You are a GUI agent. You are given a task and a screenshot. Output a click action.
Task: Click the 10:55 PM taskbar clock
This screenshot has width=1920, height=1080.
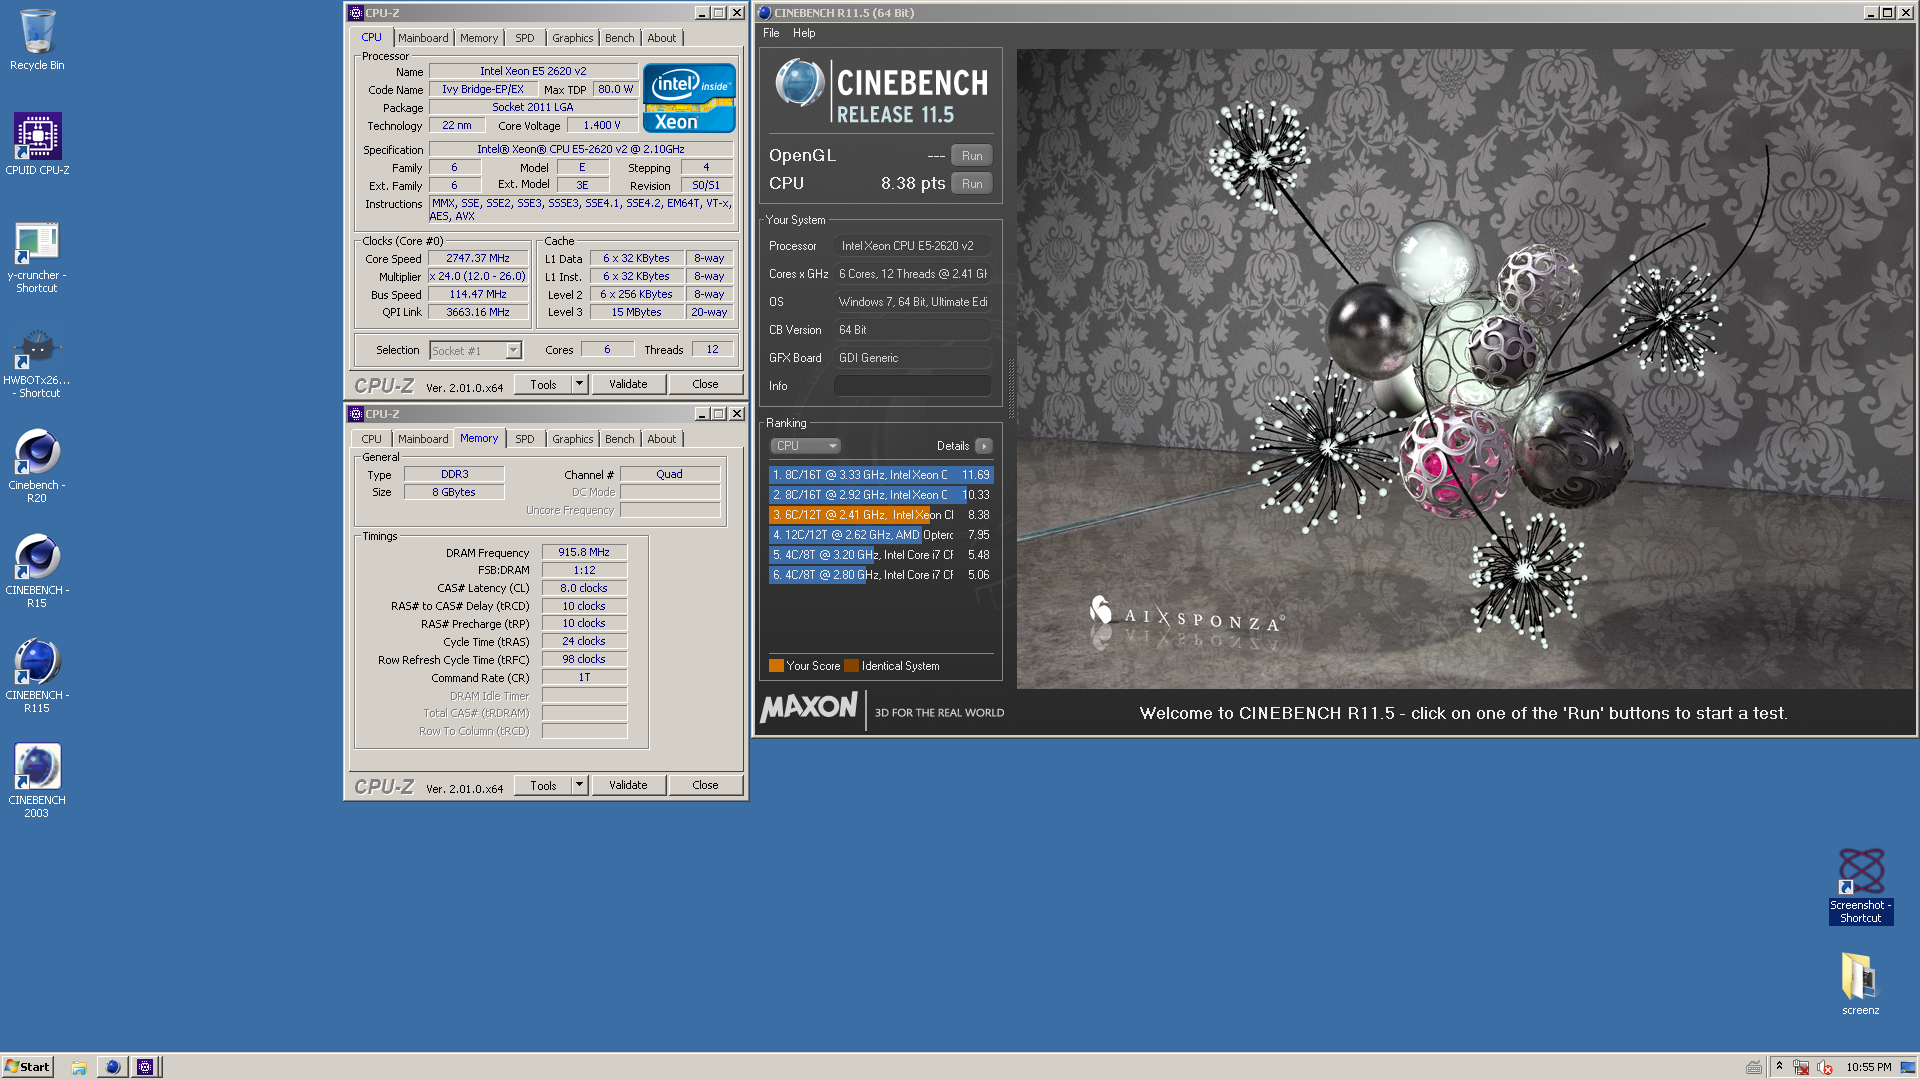tap(1868, 1067)
